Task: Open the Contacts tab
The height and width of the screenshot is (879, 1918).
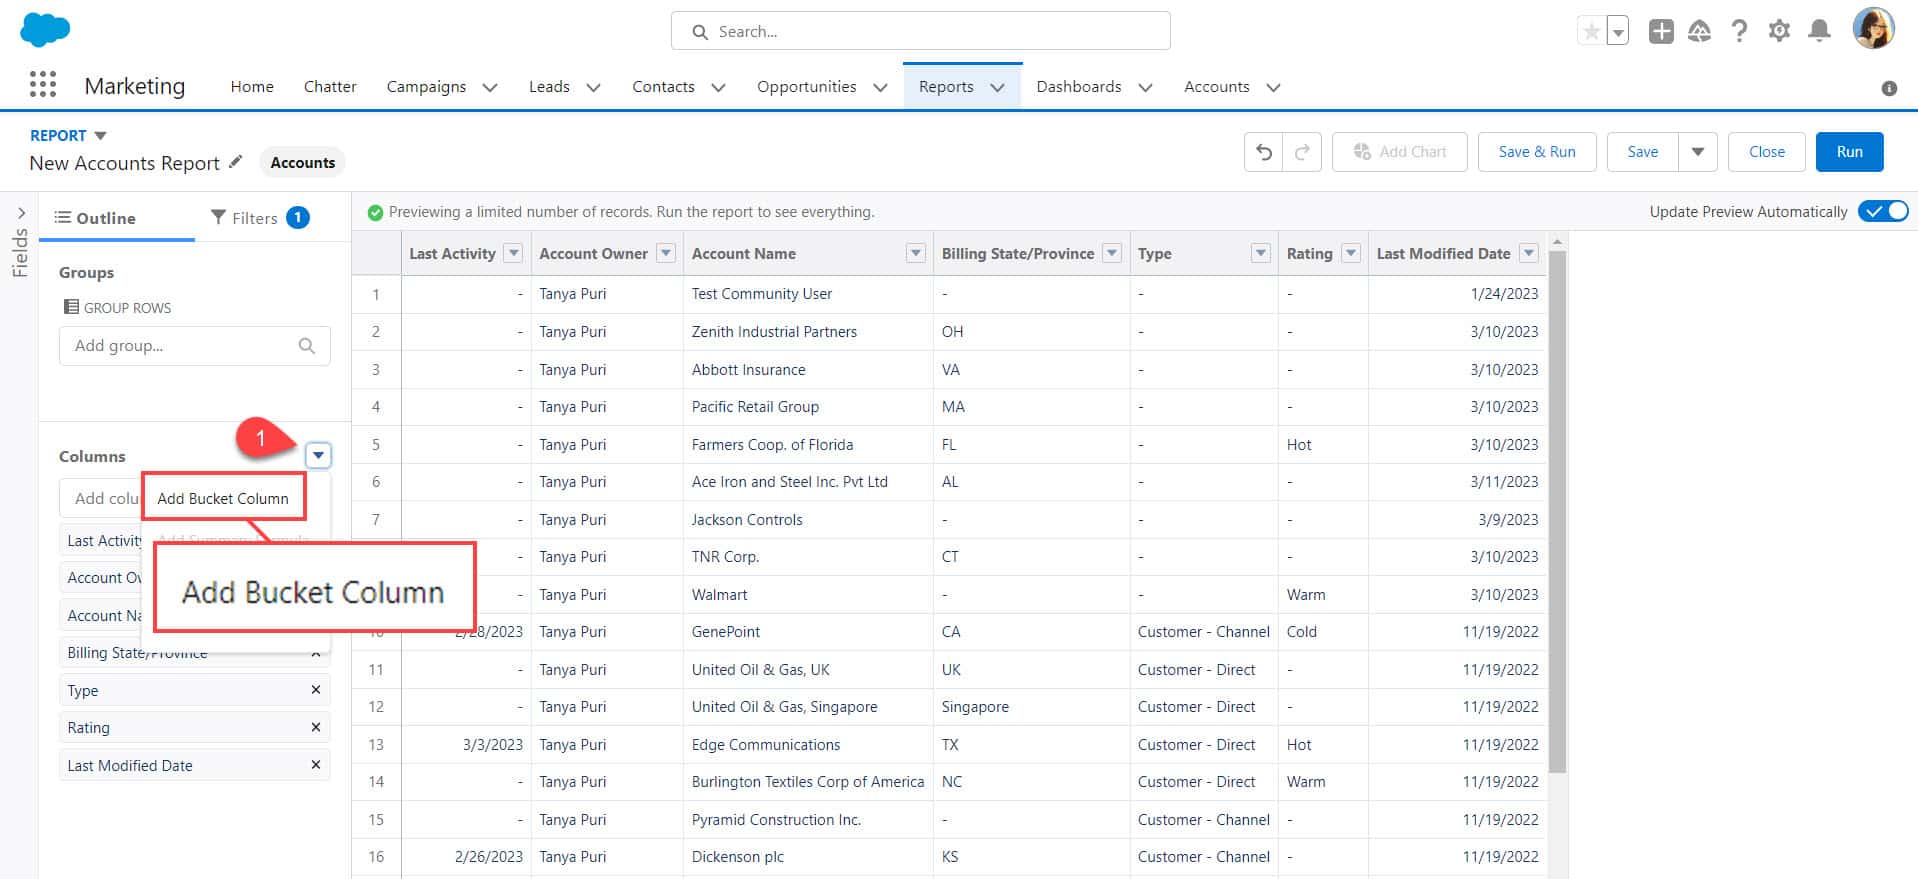Action: tap(663, 87)
